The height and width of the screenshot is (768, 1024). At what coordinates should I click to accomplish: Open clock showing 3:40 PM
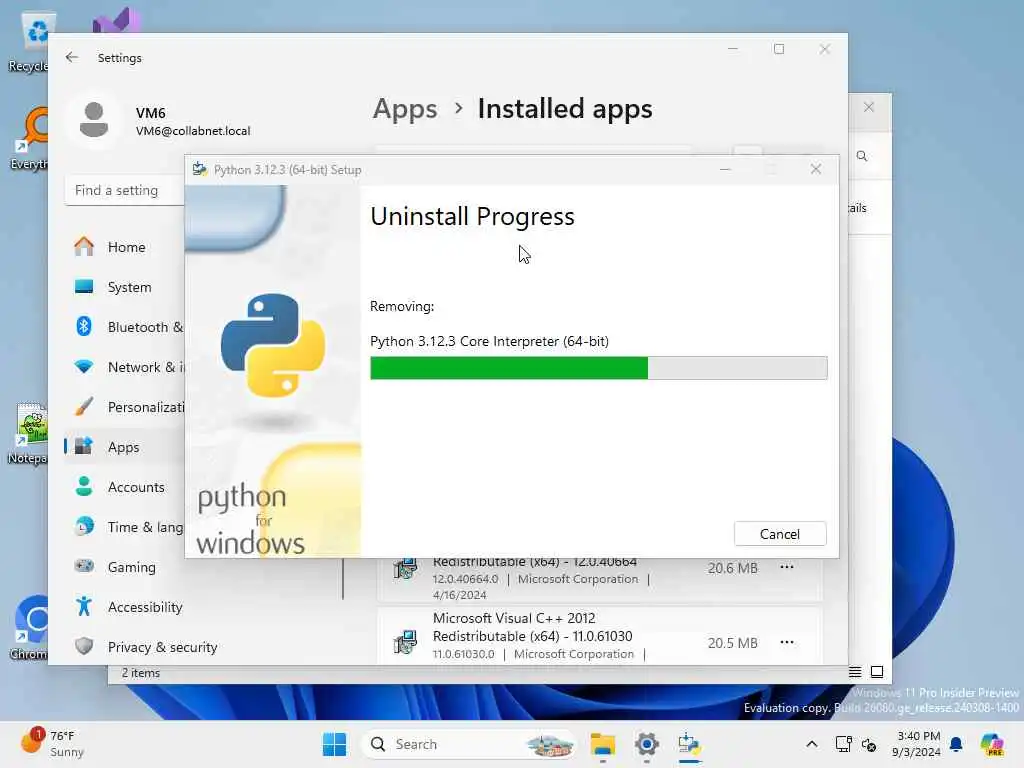click(x=918, y=744)
